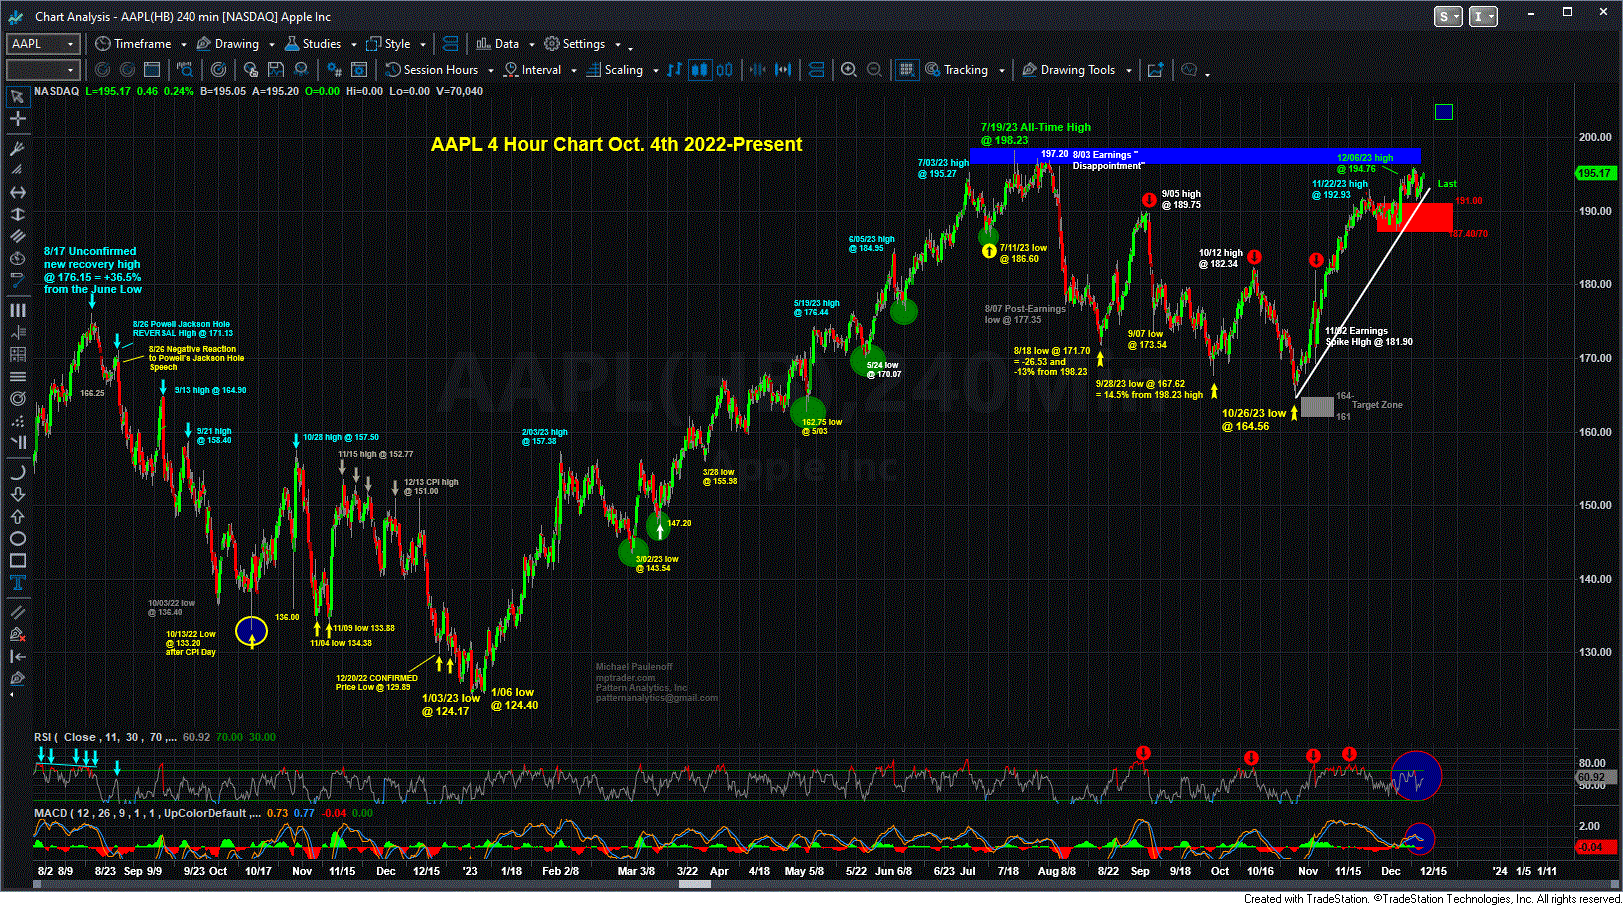This screenshot has height=905, width=1623.
Task: Expand the Scaling dropdown arrow
Action: 655,71
